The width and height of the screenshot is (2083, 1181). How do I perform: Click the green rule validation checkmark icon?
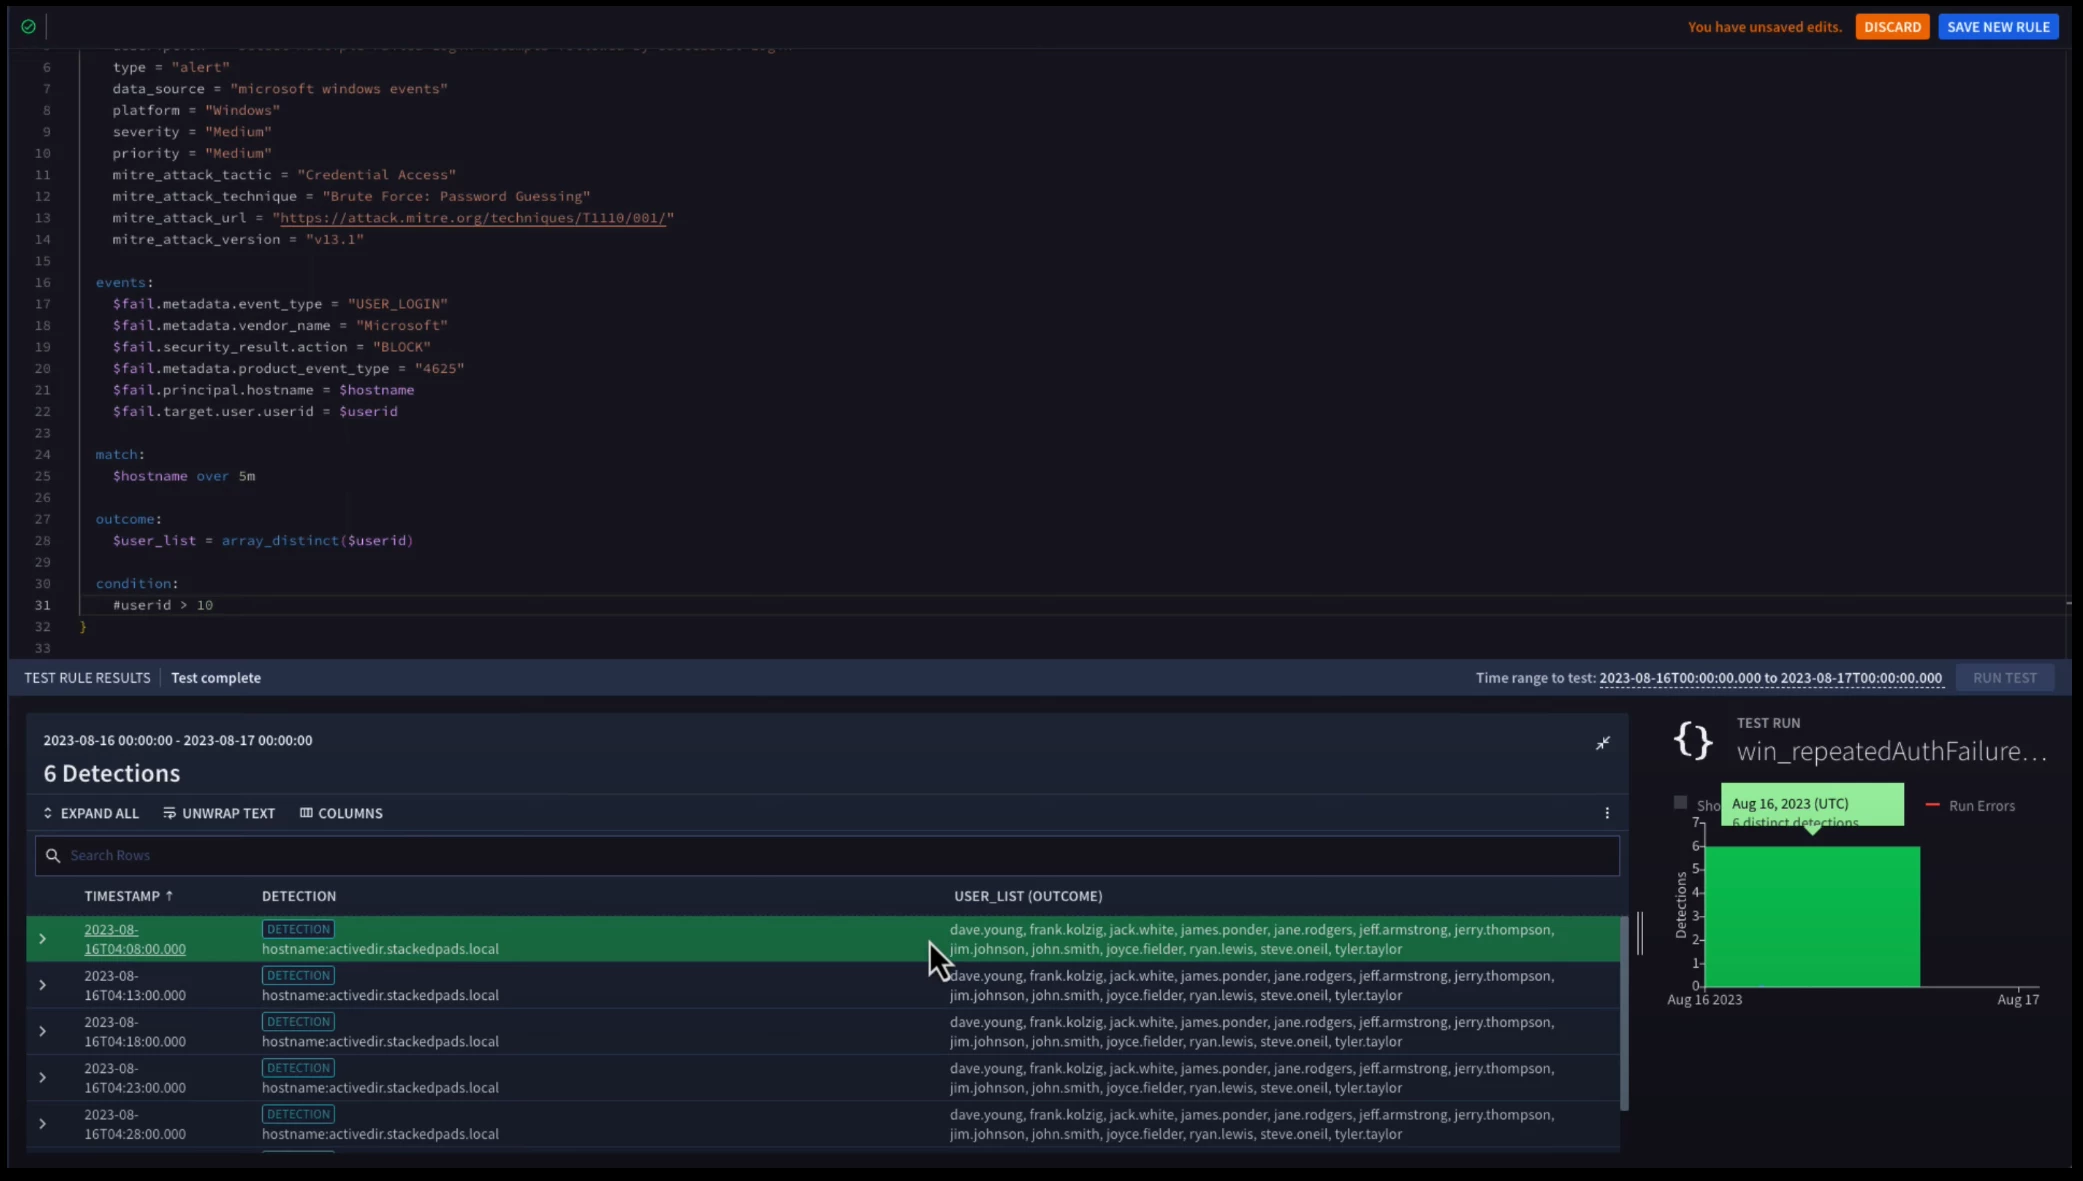click(28, 27)
